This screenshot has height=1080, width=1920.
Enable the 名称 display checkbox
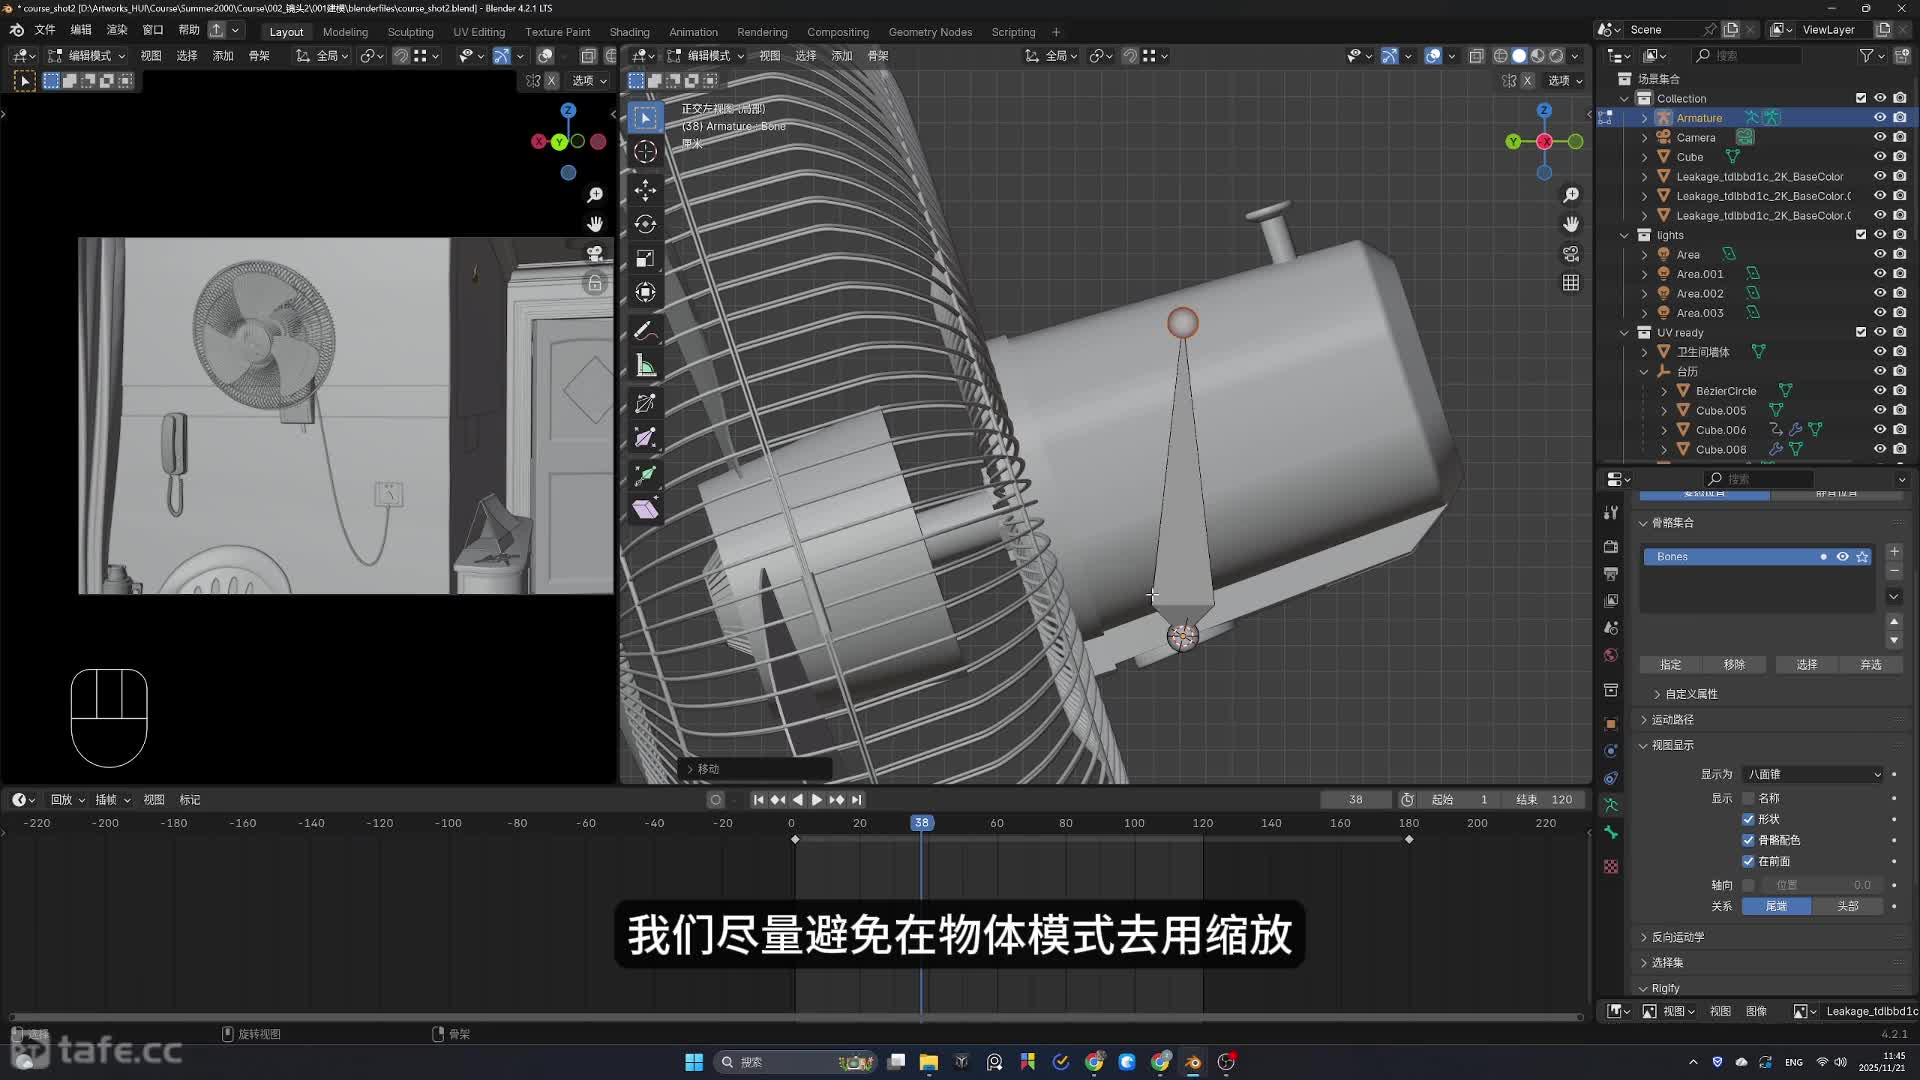1748,798
